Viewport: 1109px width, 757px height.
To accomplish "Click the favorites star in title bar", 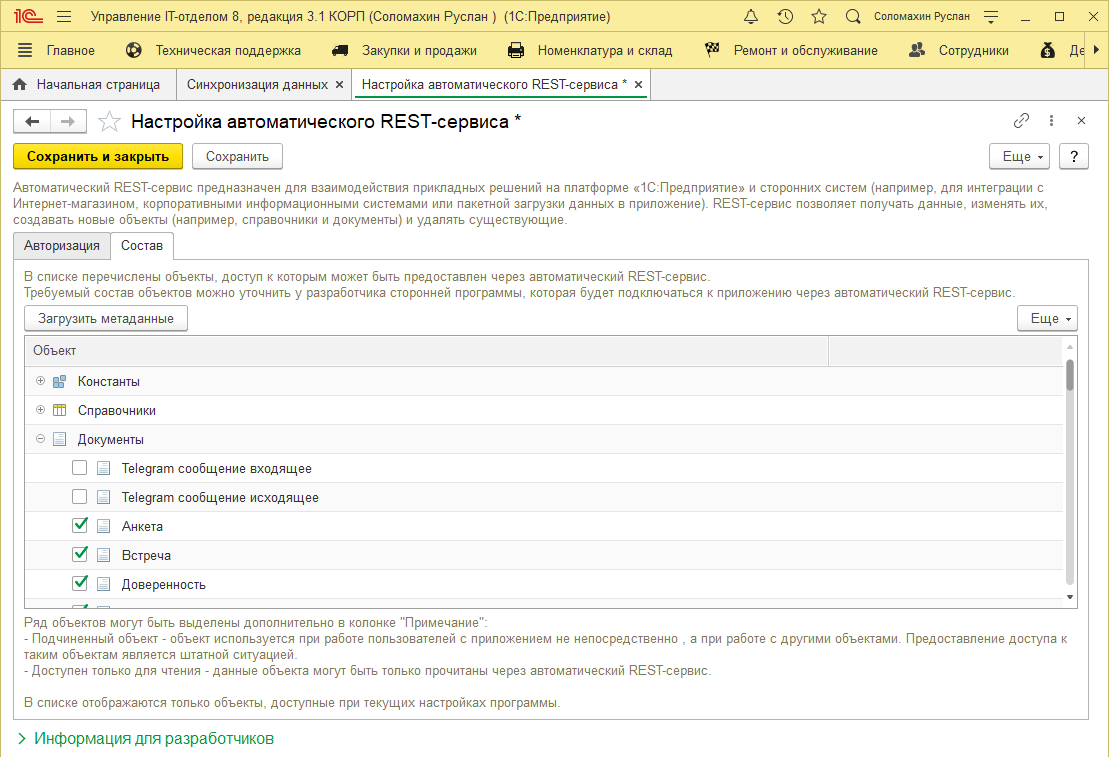I will click(x=819, y=17).
